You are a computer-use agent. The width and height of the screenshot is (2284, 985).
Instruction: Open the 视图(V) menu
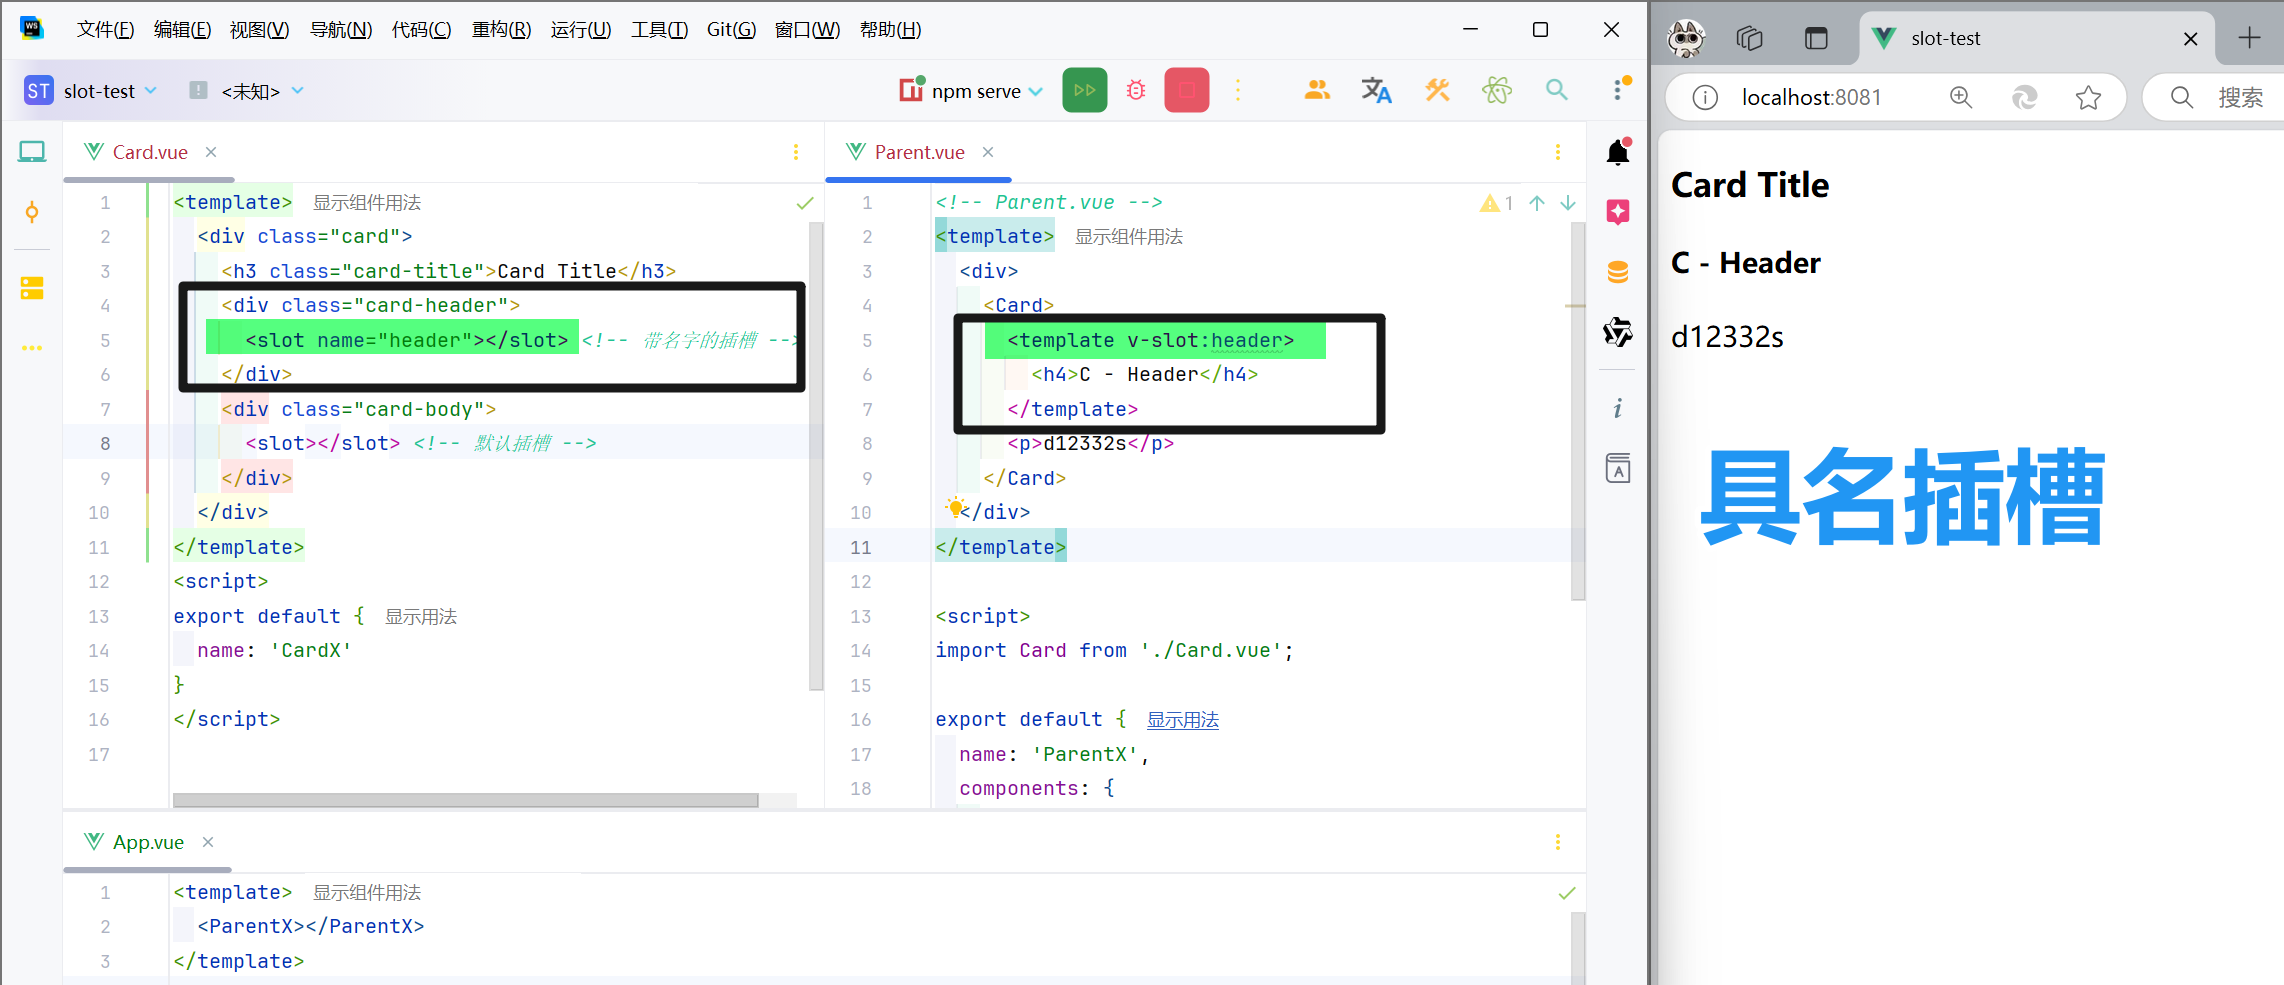point(259,30)
